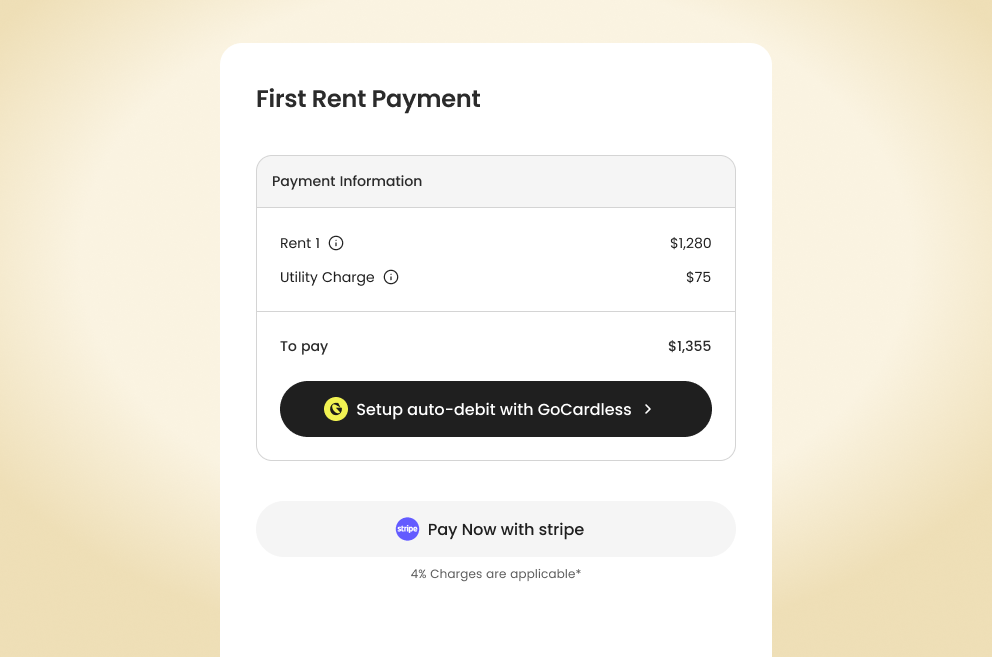992x657 pixels.
Task: Select the Payment Information header bar
Action: tap(496, 182)
